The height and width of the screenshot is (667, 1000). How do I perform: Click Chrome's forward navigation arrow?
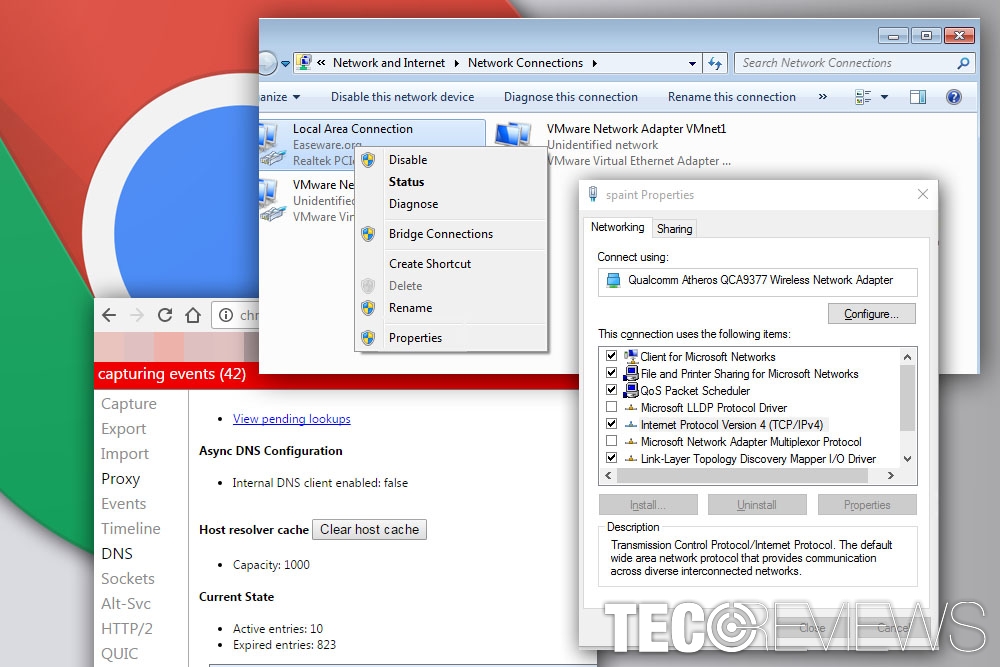[136, 315]
